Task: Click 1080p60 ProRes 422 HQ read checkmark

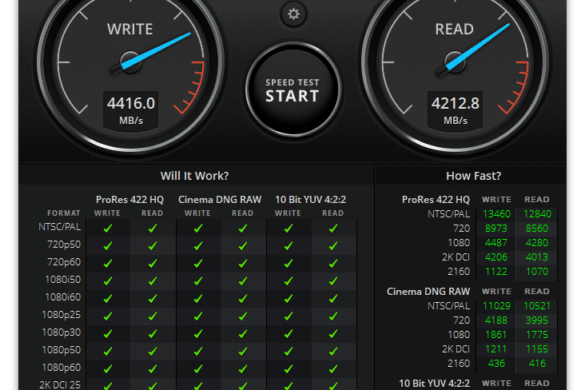Action: click(x=153, y=369)
